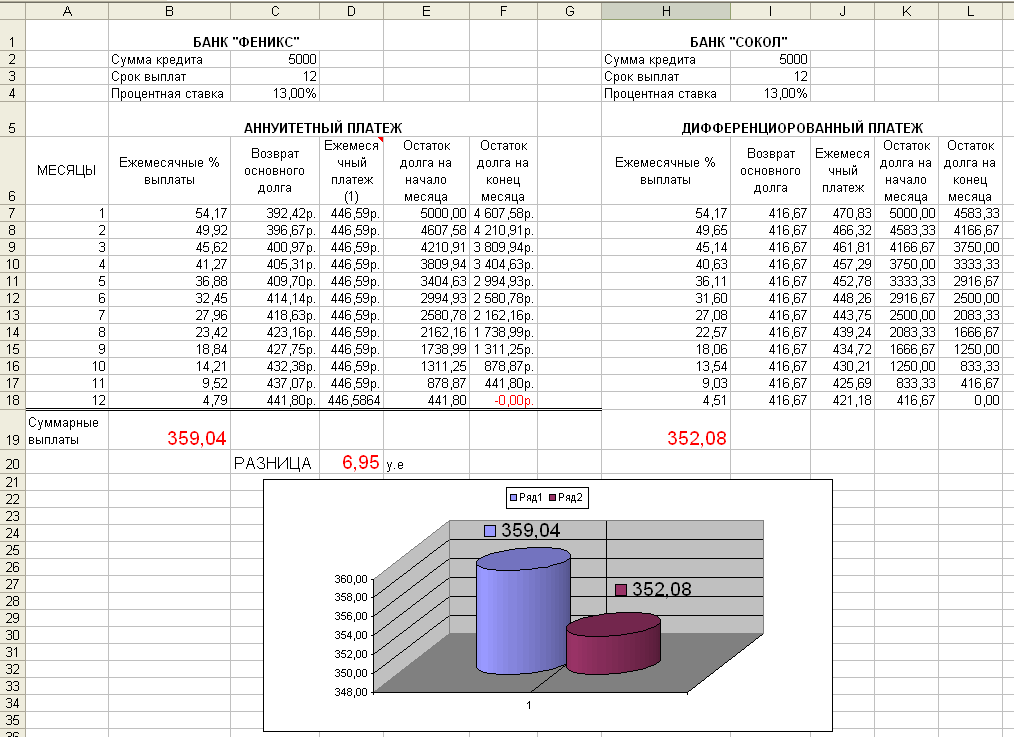The width and height of the screenshot is (1014, 737).
Task: Select Сокол interest rate cell 13,00%
Action: coord(770,93)
